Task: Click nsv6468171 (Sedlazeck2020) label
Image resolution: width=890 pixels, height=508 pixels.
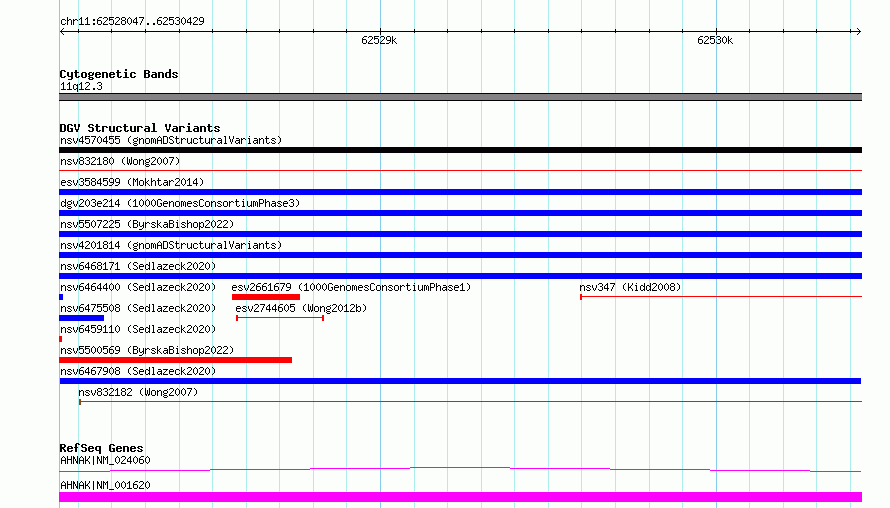Action: (x=138, y=266)
